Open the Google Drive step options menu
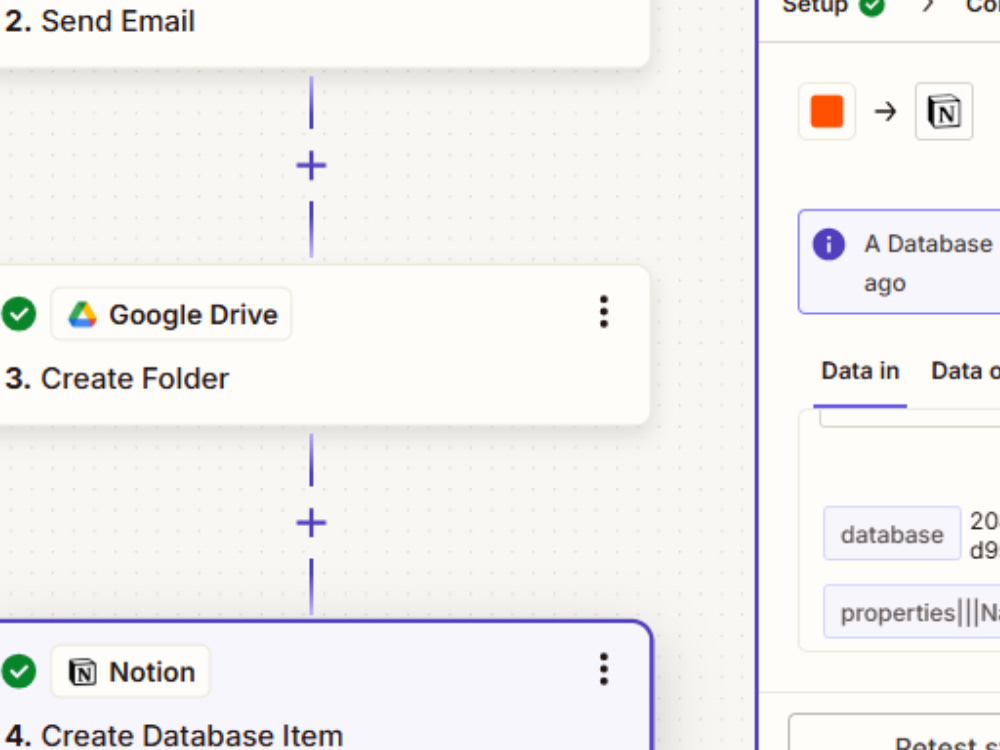Image resolution: width=1000 pixels, height=750 pixels. (603, 312)
